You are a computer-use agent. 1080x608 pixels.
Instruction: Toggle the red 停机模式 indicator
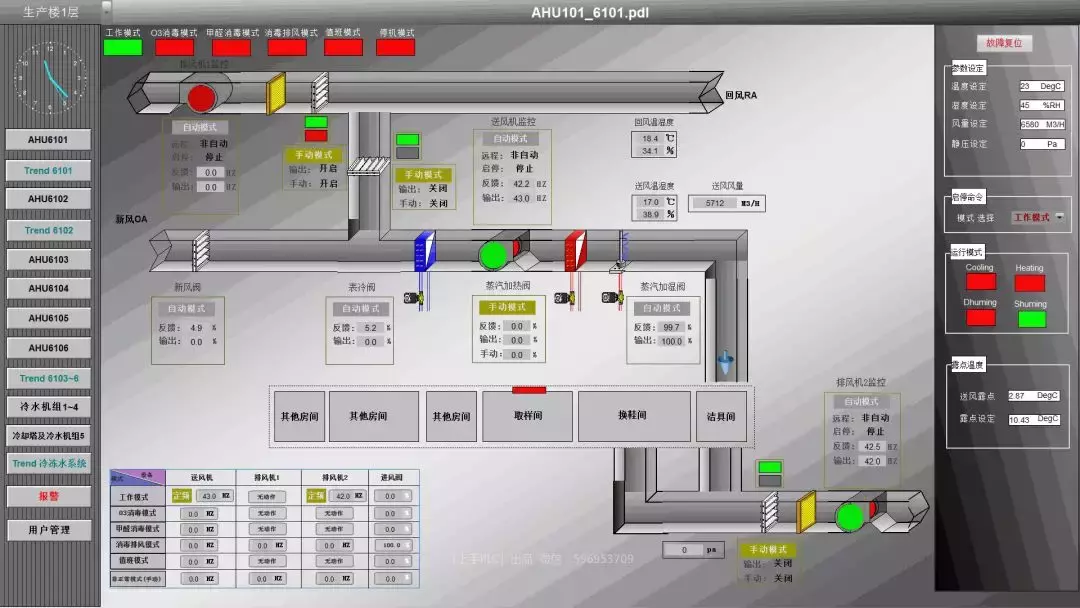[396, 47]
